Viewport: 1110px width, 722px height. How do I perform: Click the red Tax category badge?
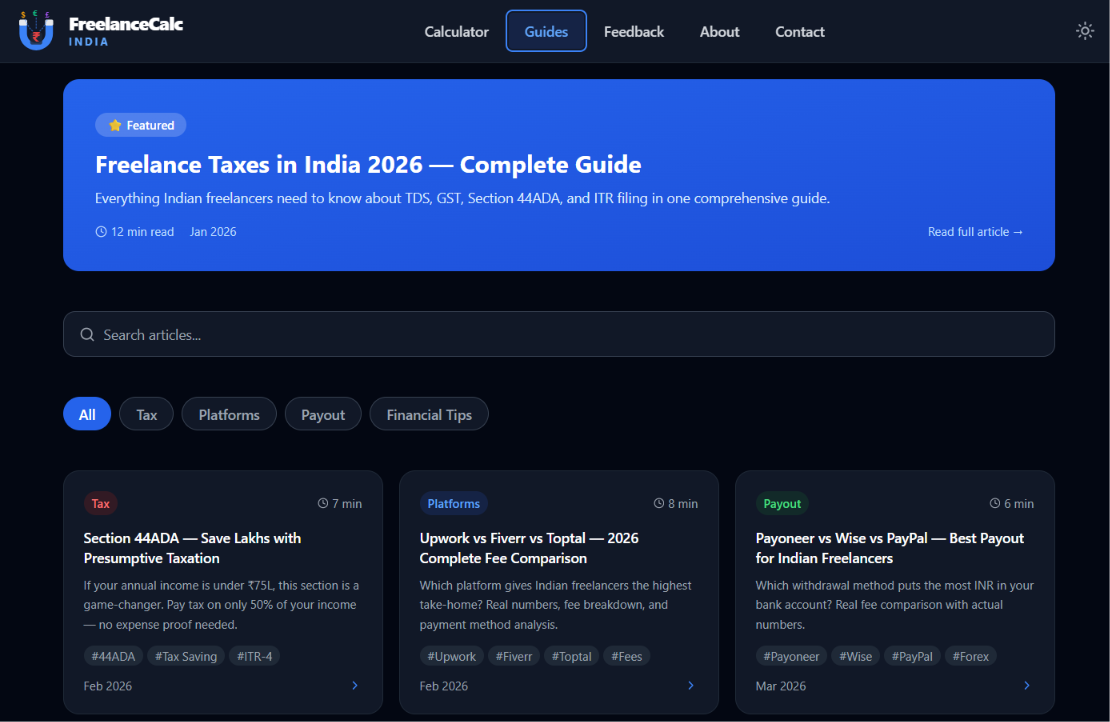pos(101,503)
